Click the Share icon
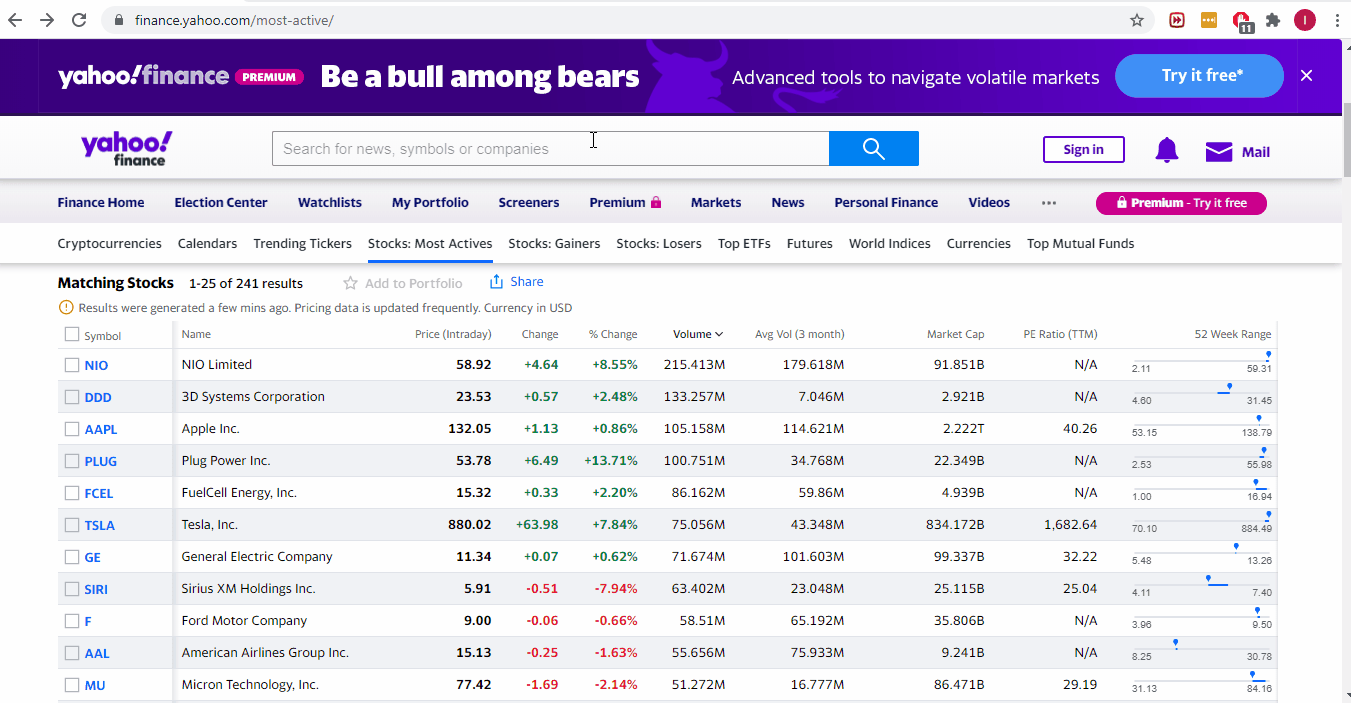The height and width of the screenshot is (703, 1351). coord(496,282)
